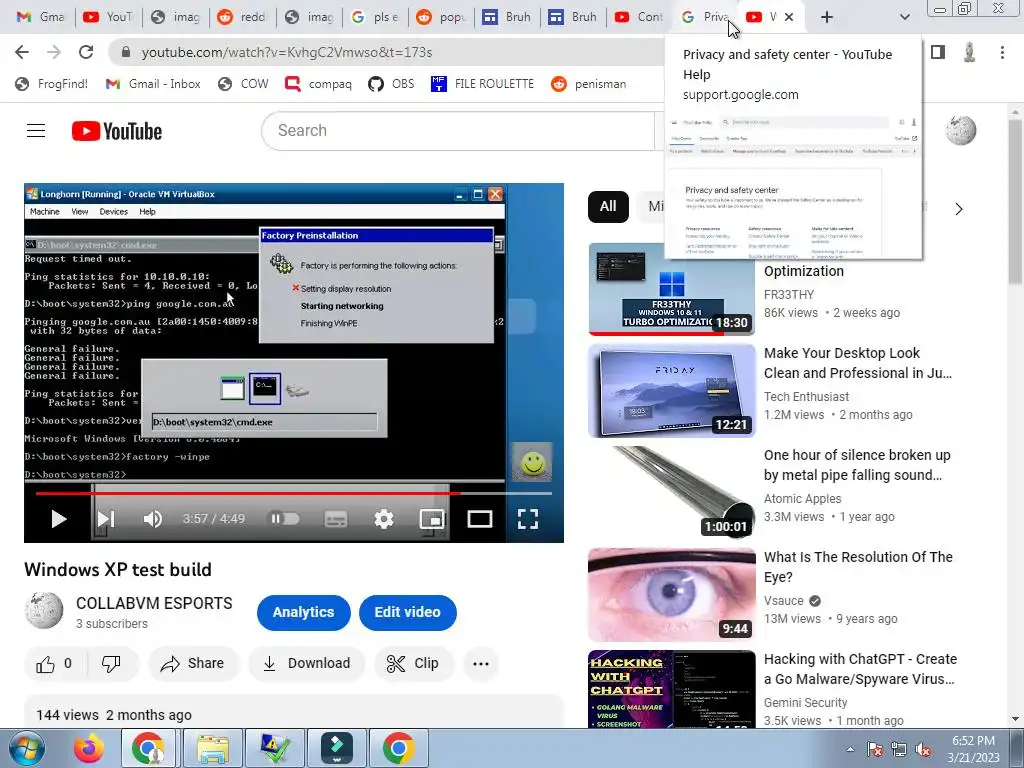Open What Is The Resolution Of The Eye
The height and width of the screenshot is (768, 1024).
coord(858,567)
